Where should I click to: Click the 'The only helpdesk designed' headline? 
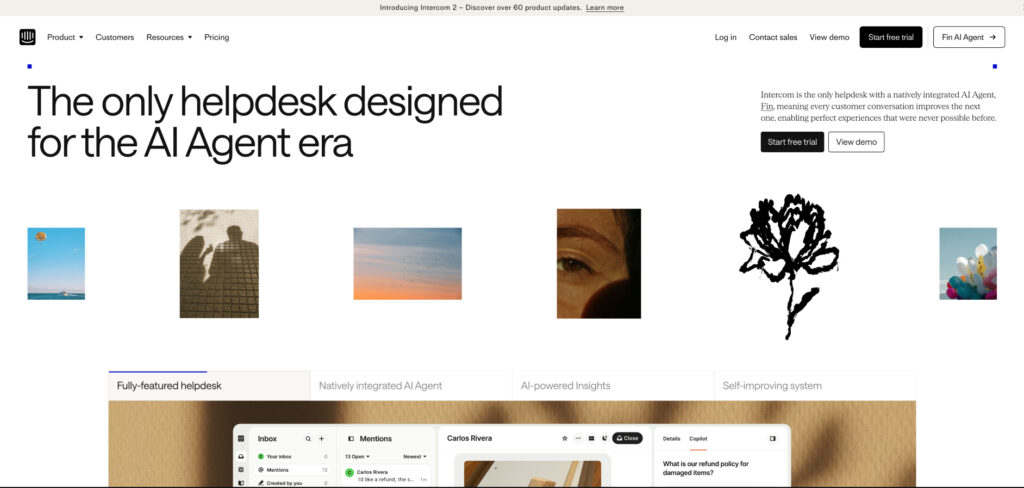point(265,122)
